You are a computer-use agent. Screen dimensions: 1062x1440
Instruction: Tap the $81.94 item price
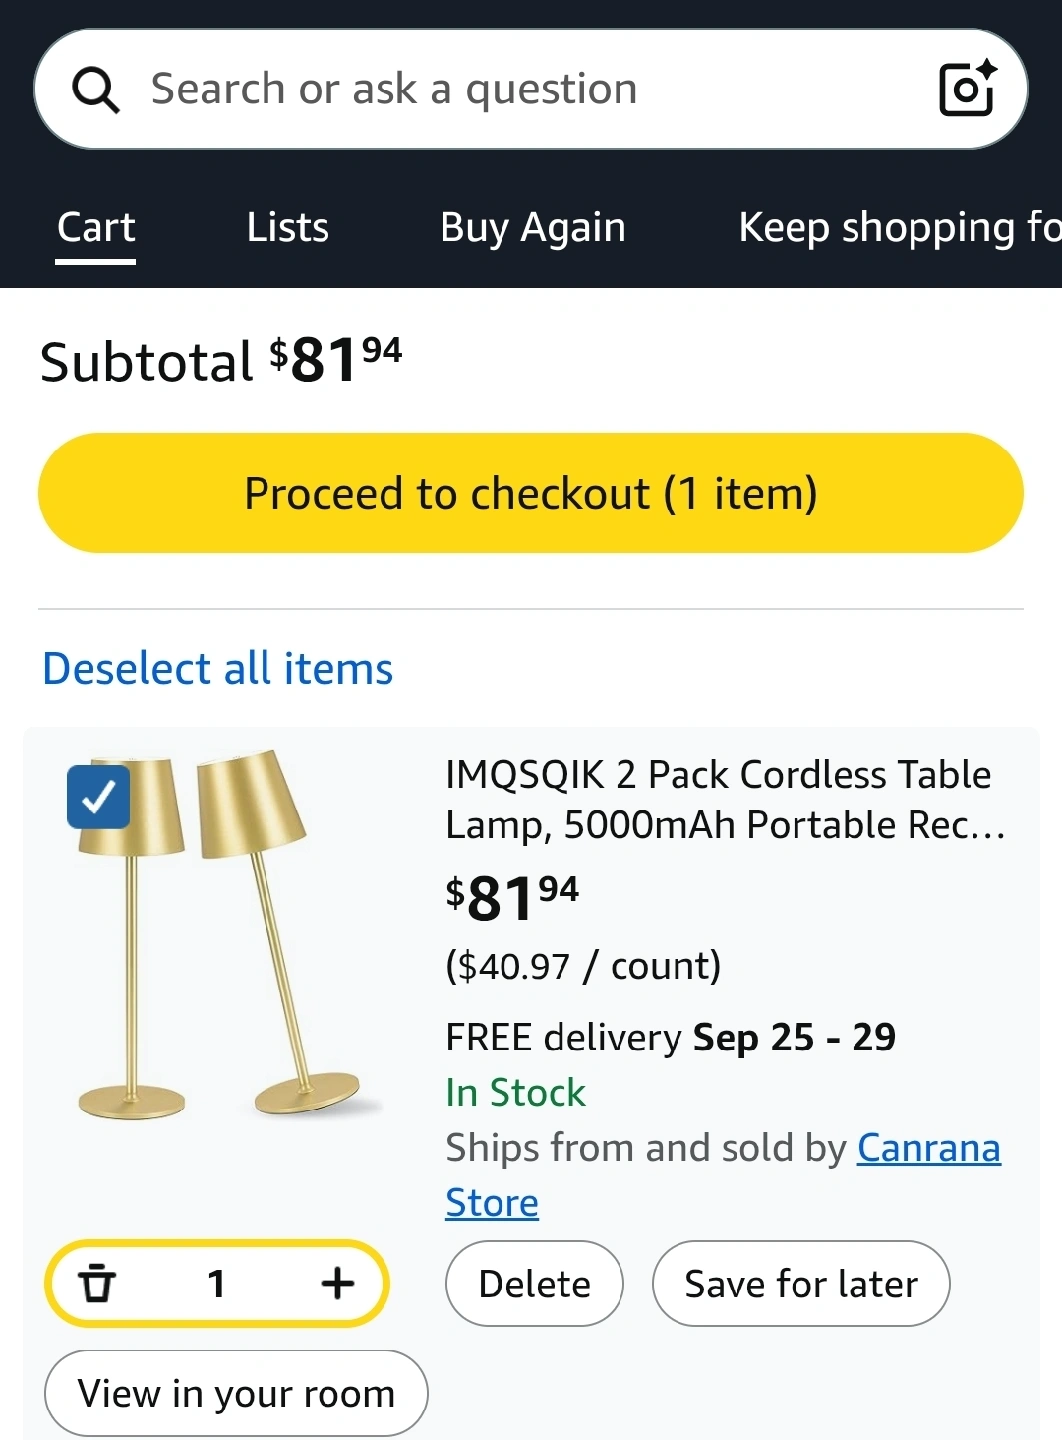(x=512, y=897)
